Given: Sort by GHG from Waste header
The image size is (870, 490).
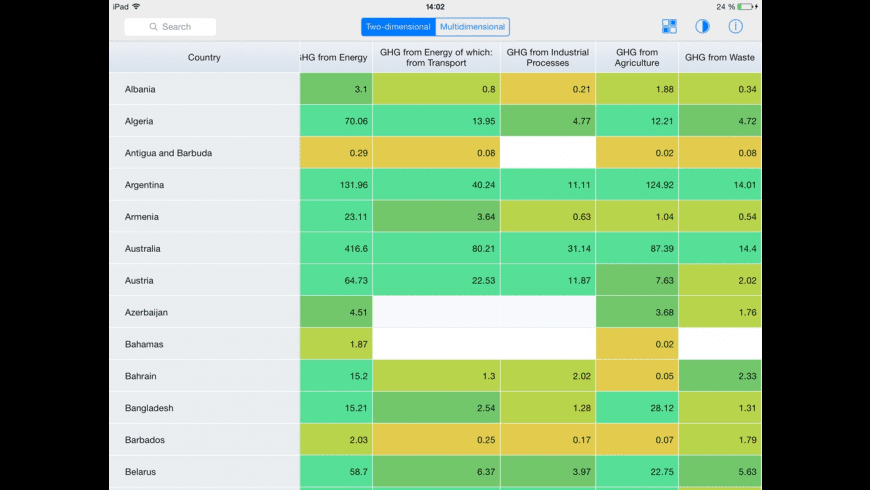Looking at the screenshot, I should coord(720,57).
